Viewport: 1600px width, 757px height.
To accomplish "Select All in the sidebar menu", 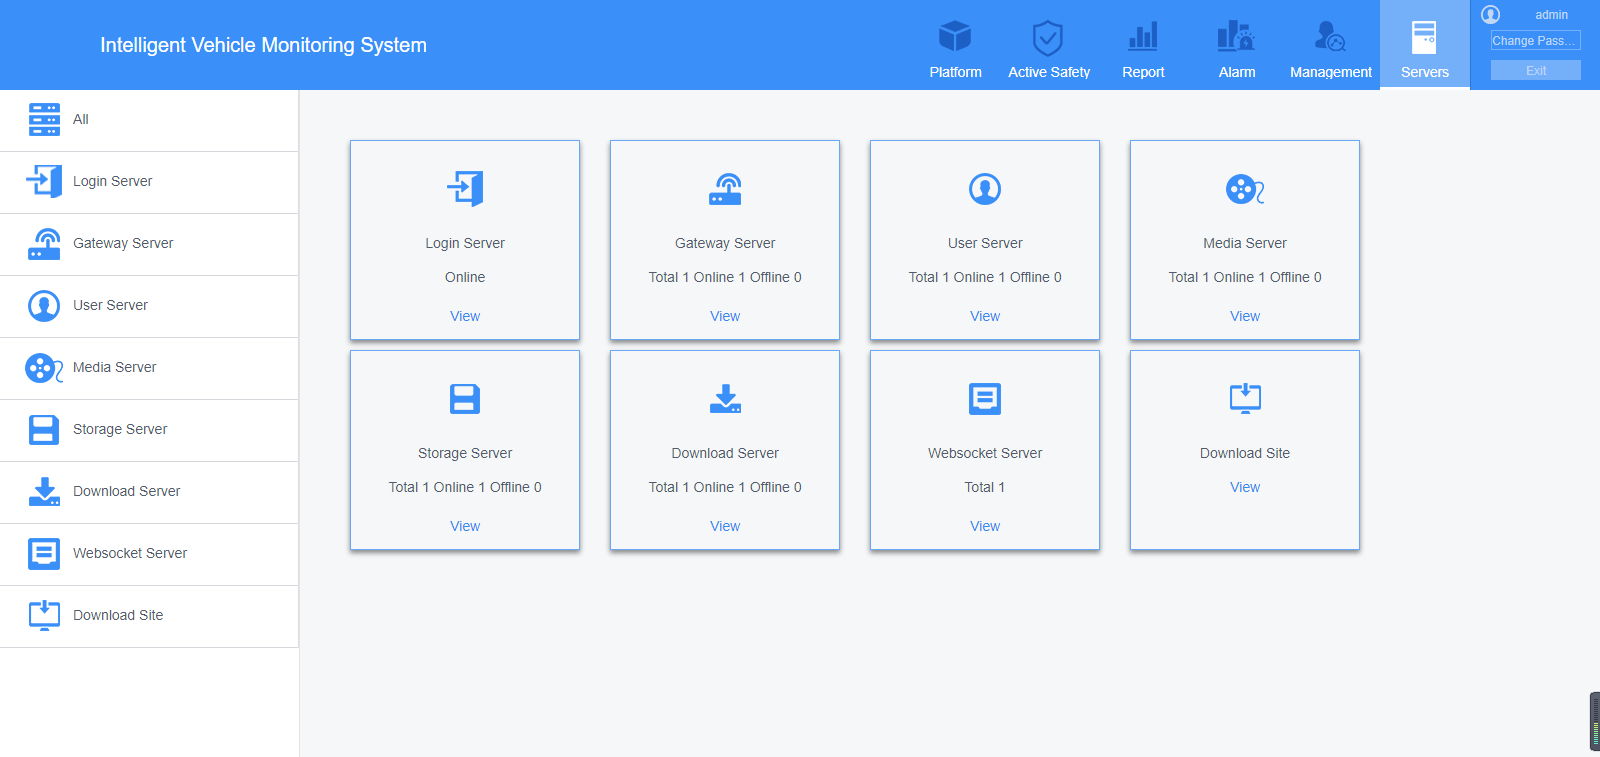I will point(149,120).
